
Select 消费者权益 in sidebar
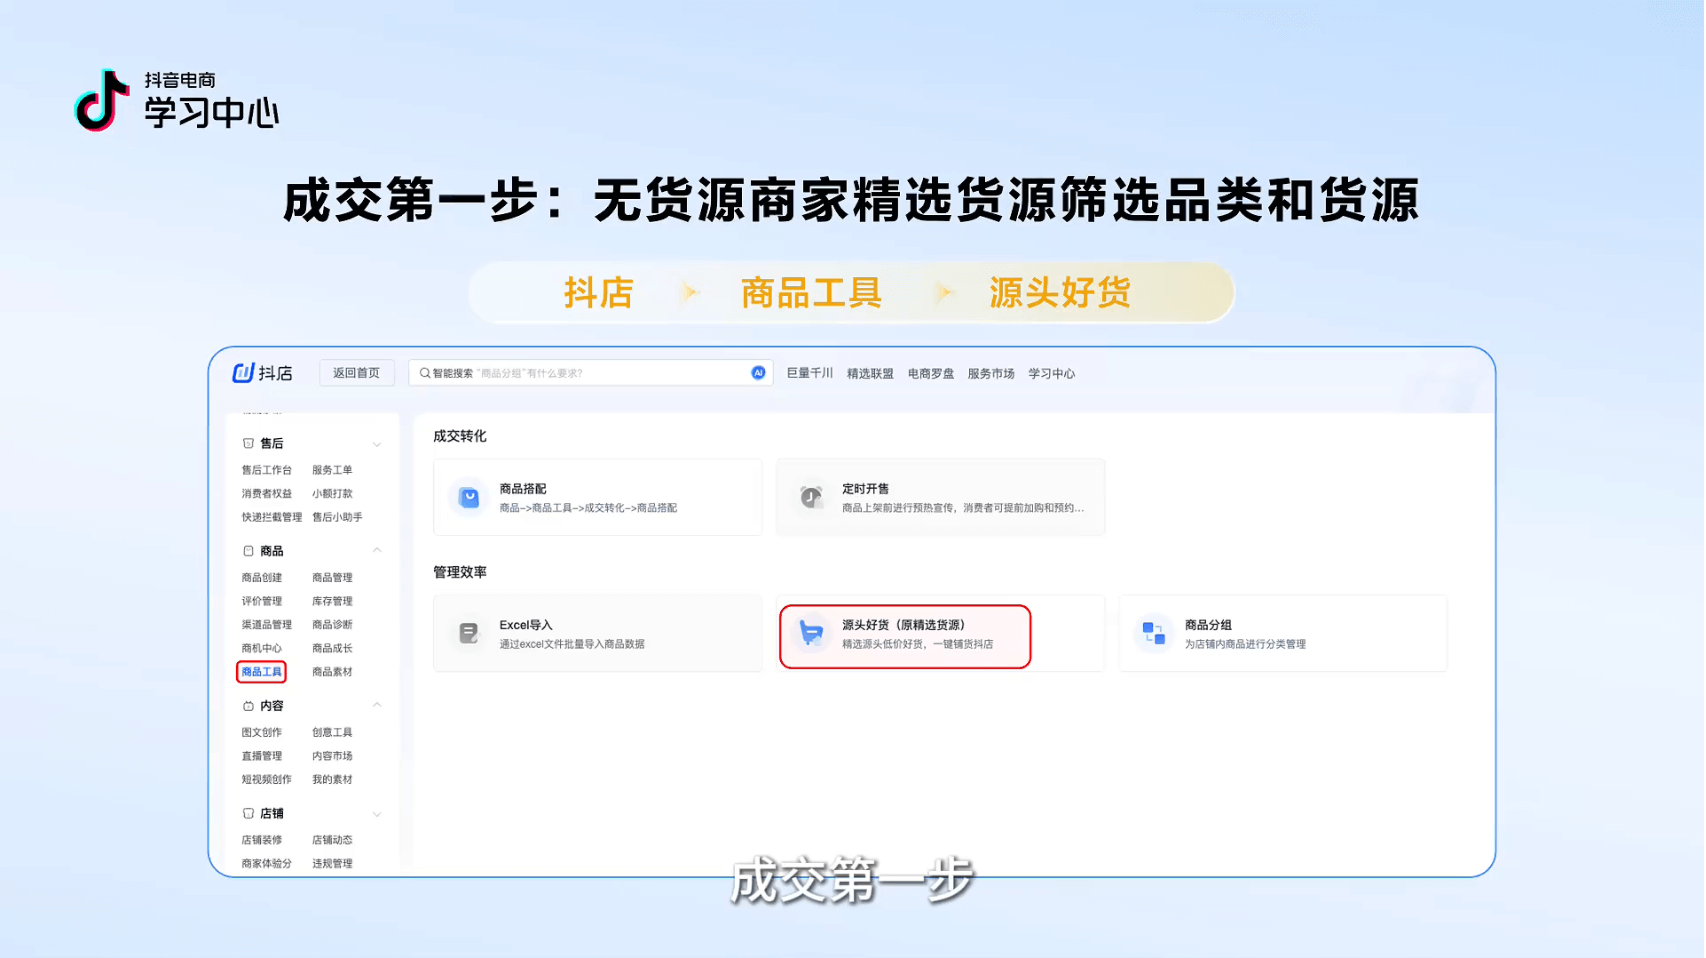click(x=267, y=494)
